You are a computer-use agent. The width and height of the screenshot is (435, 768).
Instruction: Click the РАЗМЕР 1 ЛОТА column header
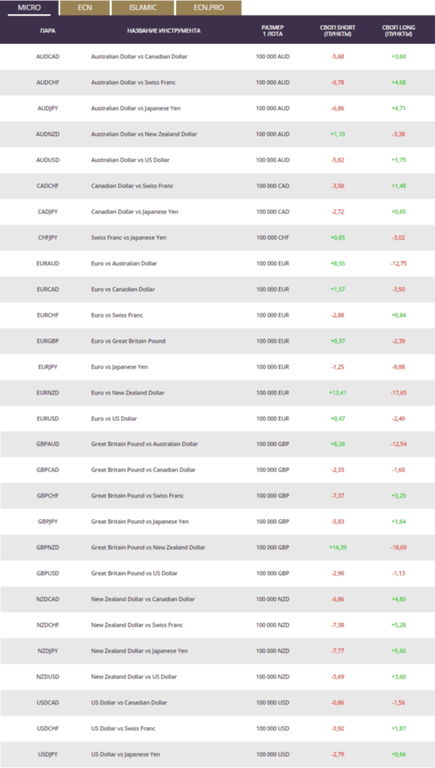point(273,31)
